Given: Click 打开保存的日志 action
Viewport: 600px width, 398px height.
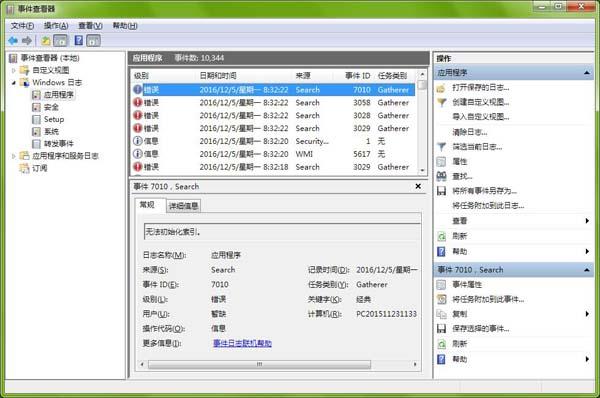Looking at the screenshot, I should pos(481,88).
